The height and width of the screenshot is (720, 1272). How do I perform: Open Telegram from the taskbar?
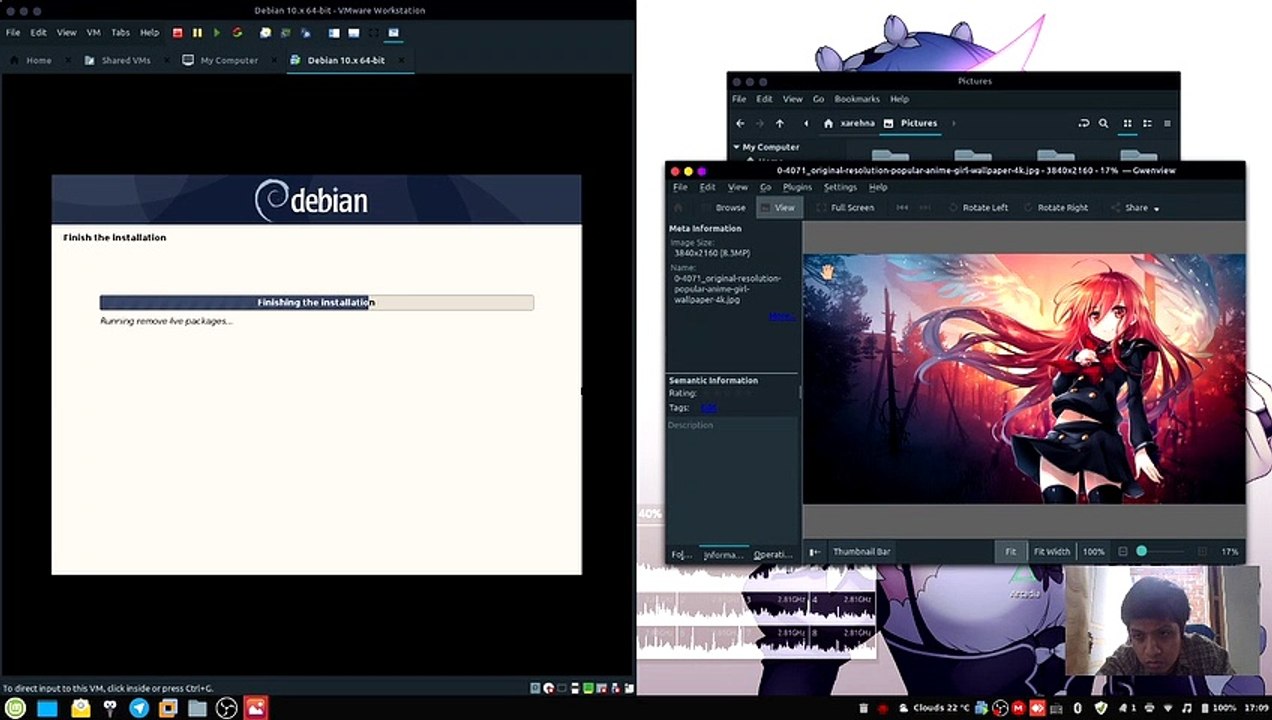click(139, 708)
